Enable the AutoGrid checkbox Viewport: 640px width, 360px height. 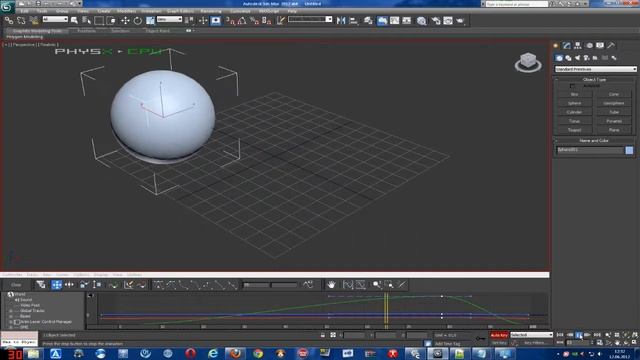click(572, 86)
